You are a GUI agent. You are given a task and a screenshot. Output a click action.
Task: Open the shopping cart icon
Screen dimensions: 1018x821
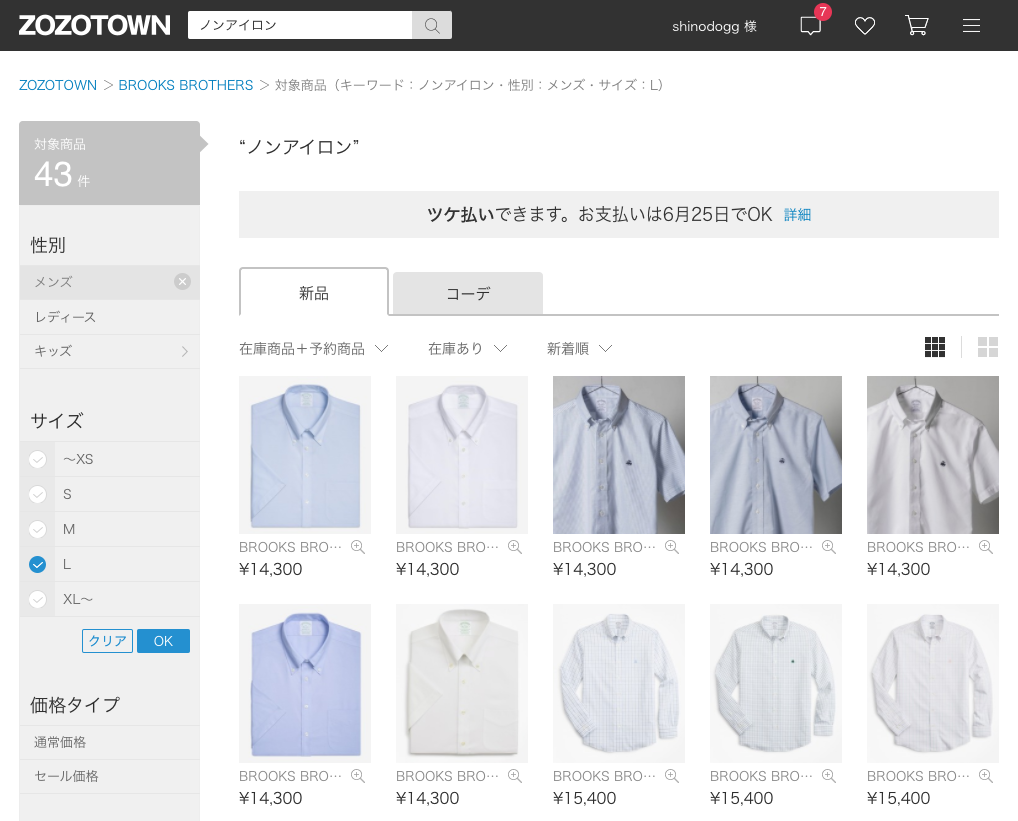tap(917, 25)
